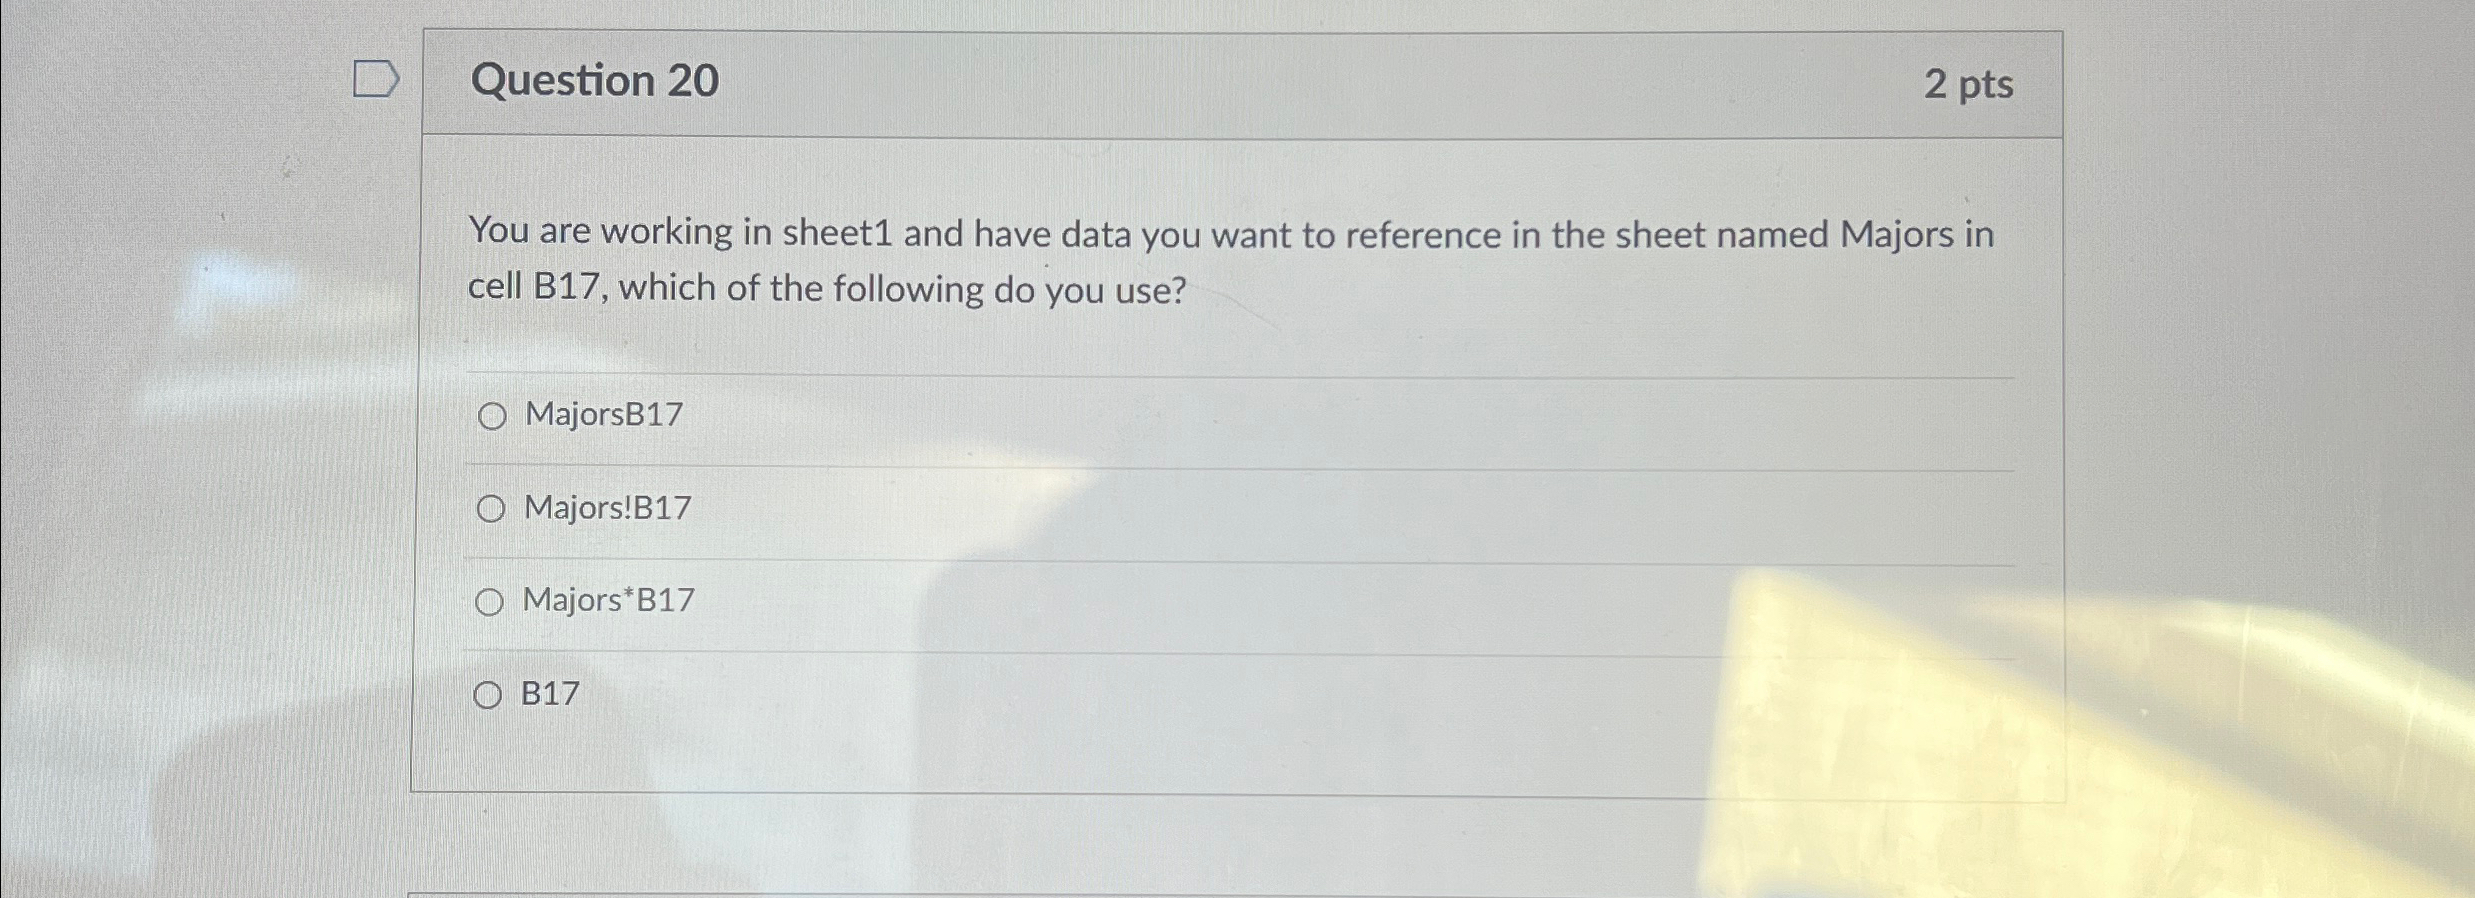Screen dimensions: 2475x898
Task: Click the B17 answer label text
Action: [x=548, y=692]
